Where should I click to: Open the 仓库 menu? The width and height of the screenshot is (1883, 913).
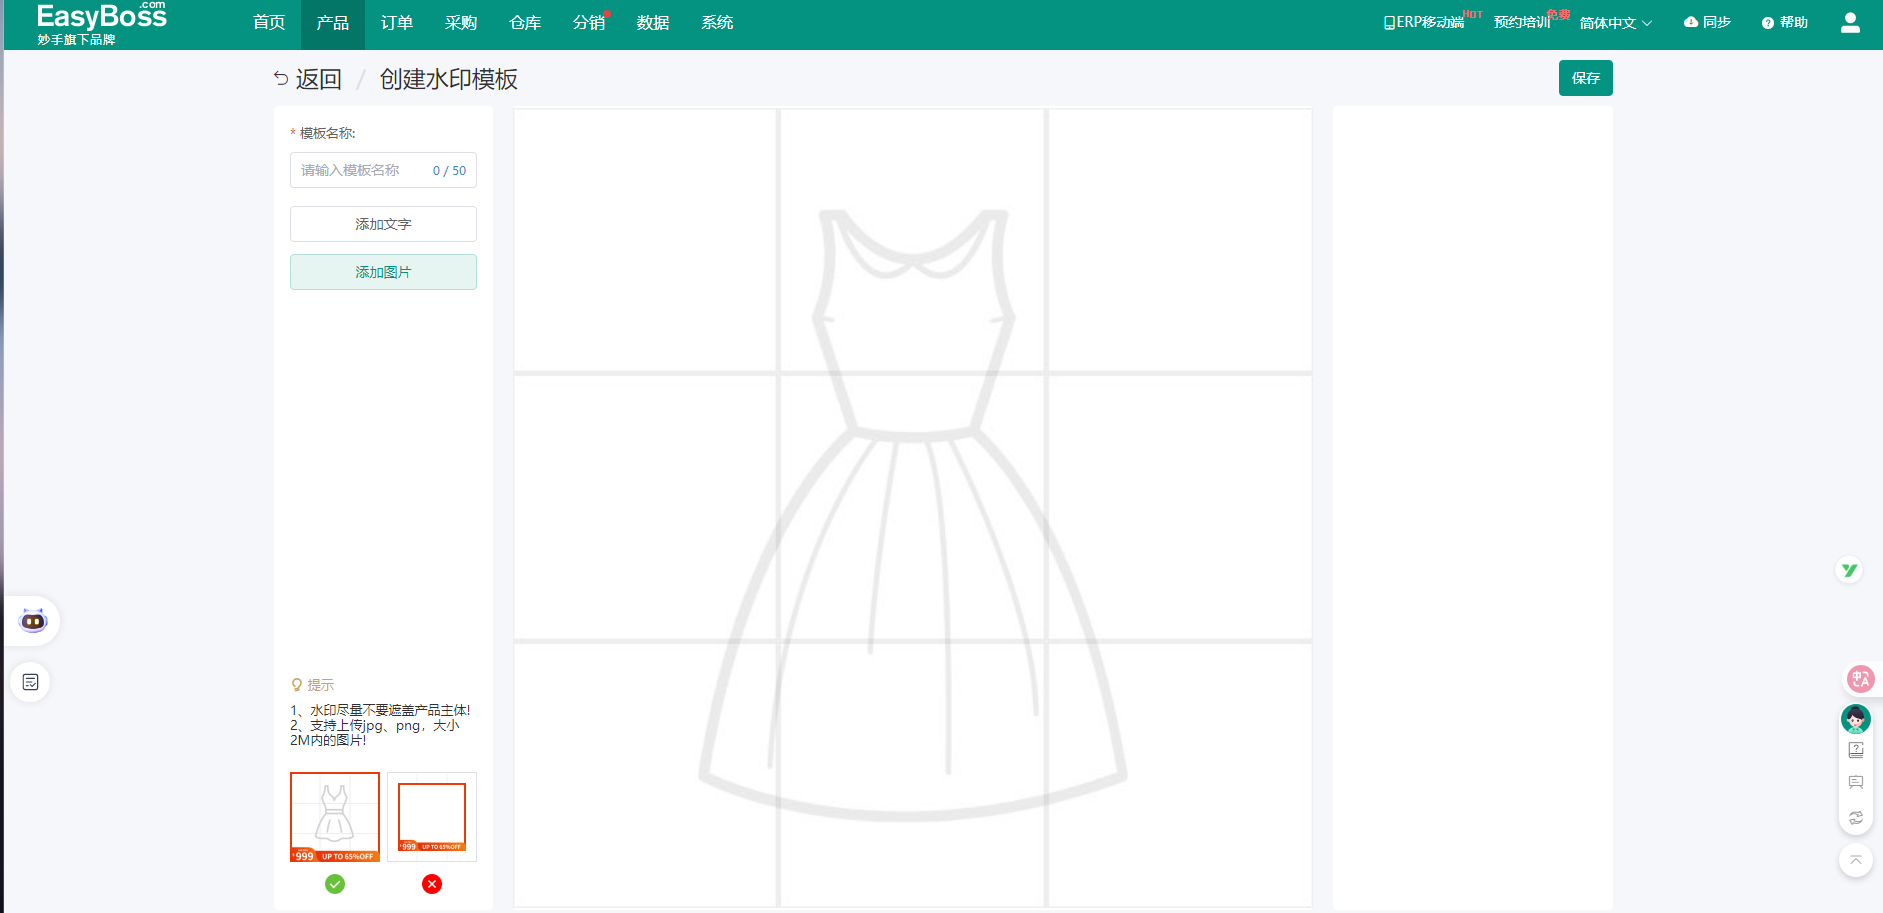(524, 23)
